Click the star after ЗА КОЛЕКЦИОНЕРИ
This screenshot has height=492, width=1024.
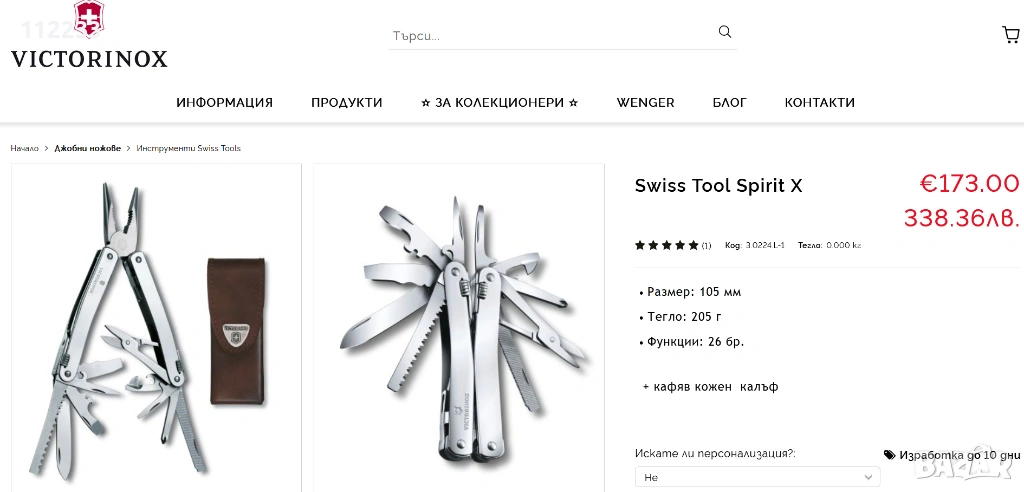tap(573, 103)
